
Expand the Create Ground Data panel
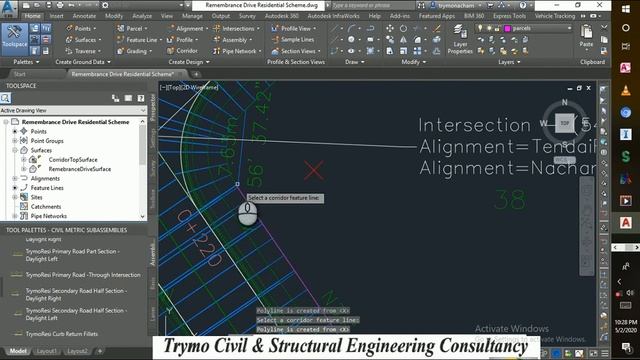click(x=83, y=62)
